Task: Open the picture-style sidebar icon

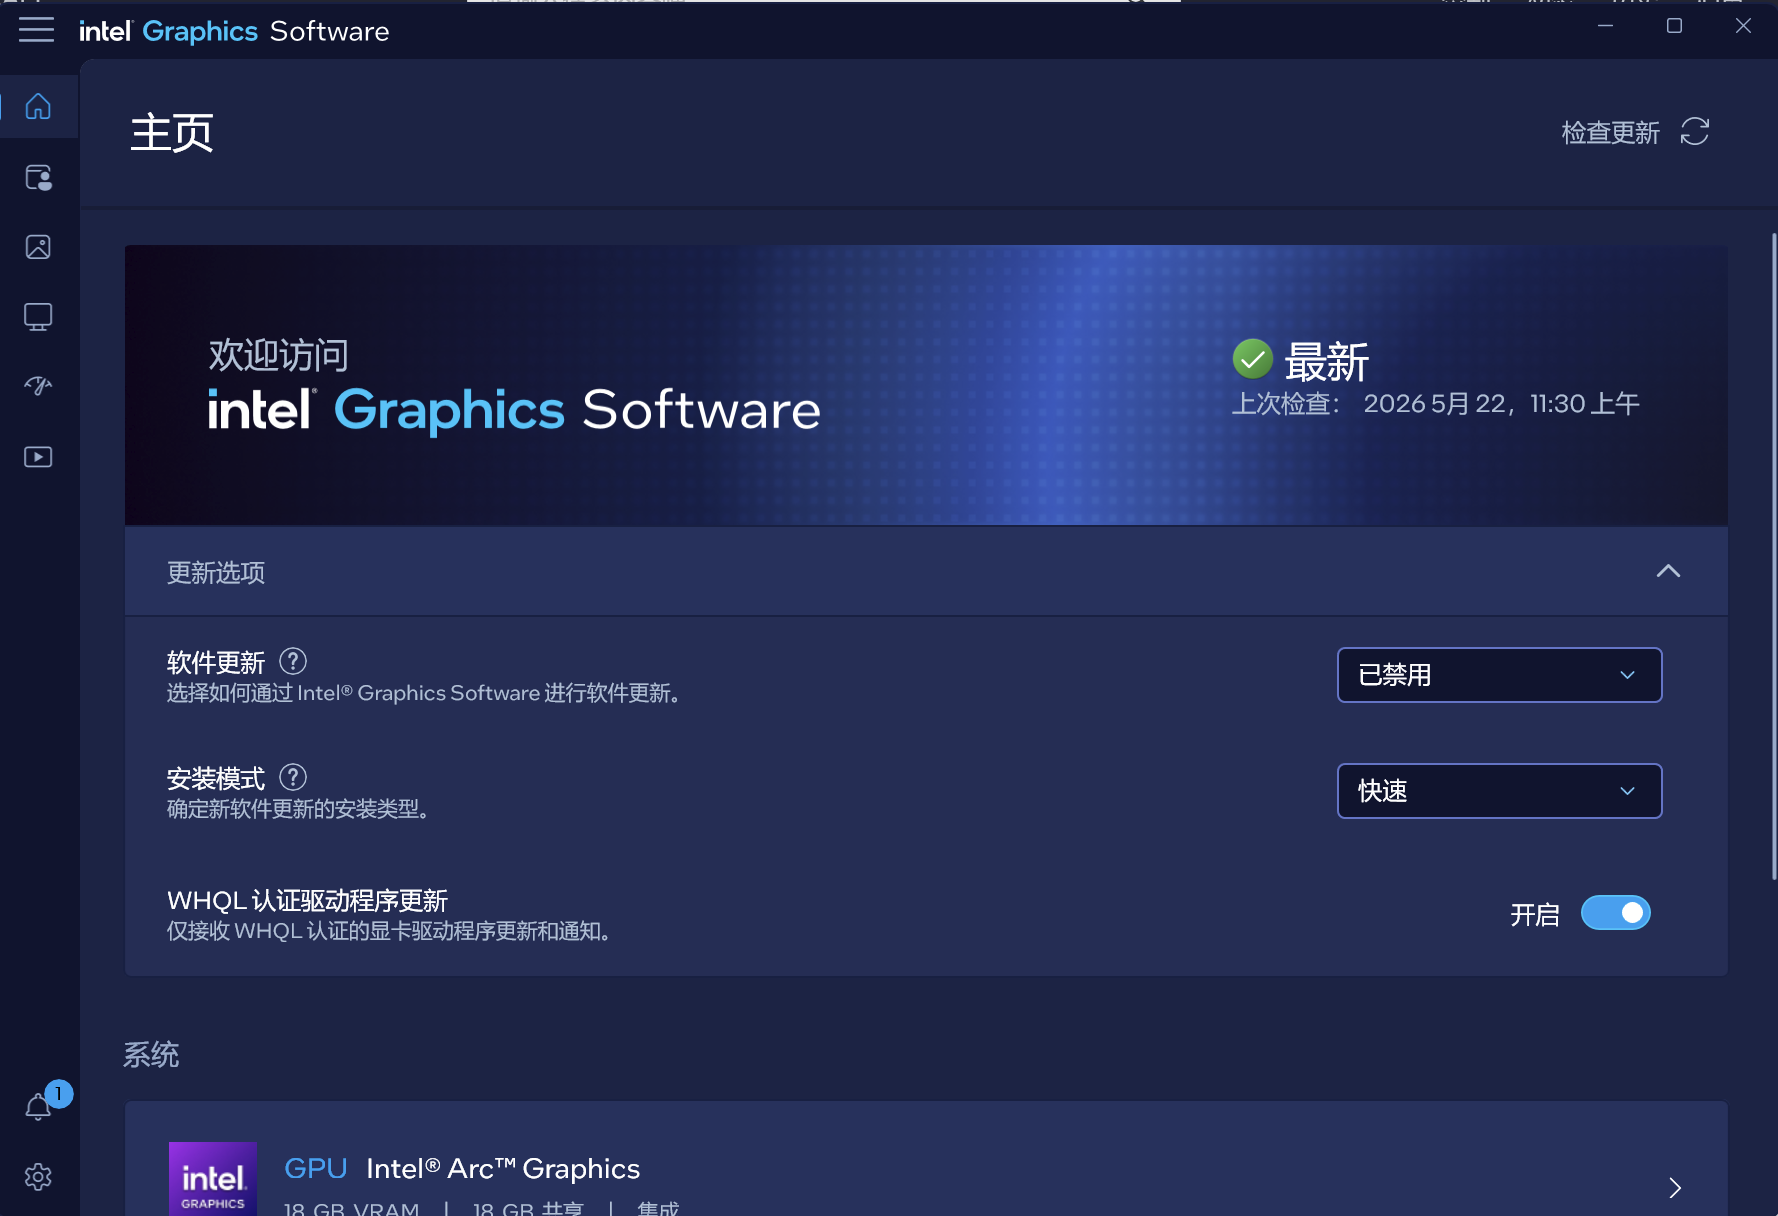Action: [x=38, y=247]
